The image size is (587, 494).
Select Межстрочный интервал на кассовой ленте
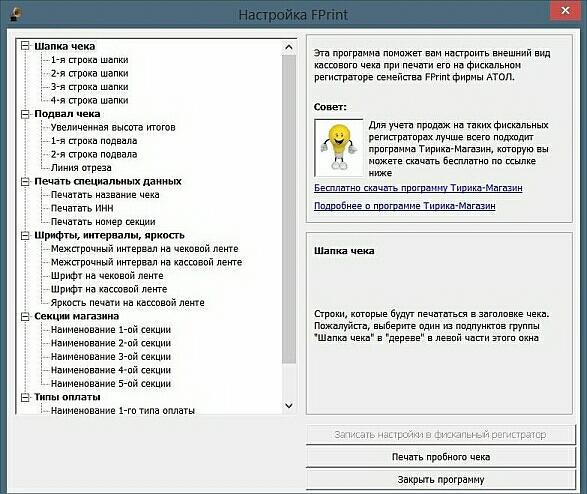(146, 262)
